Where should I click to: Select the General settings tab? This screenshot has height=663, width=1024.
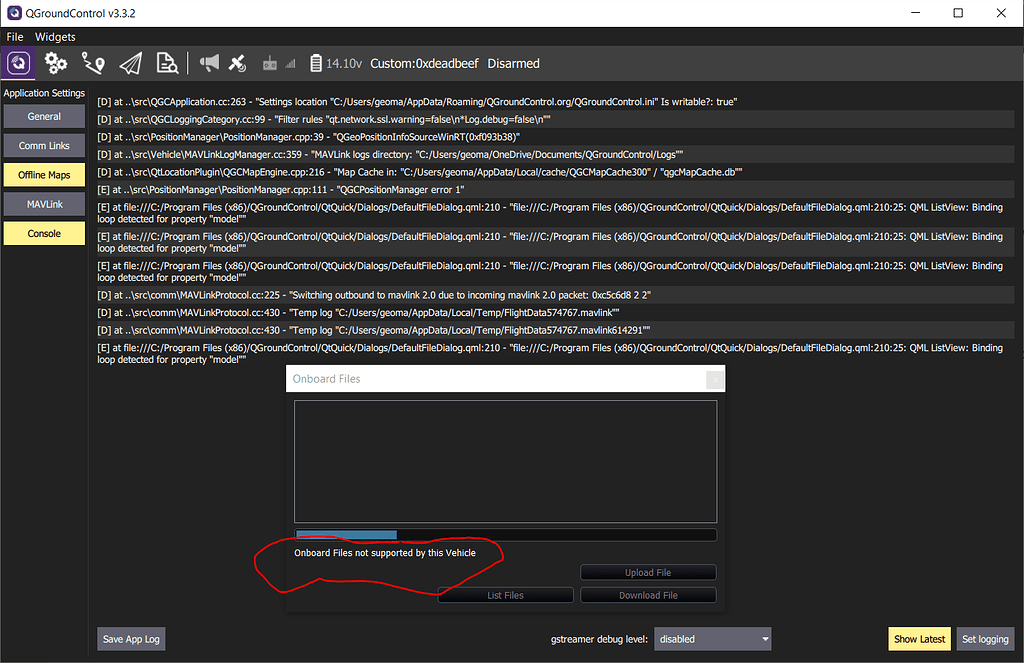click(x=44, y=117)
